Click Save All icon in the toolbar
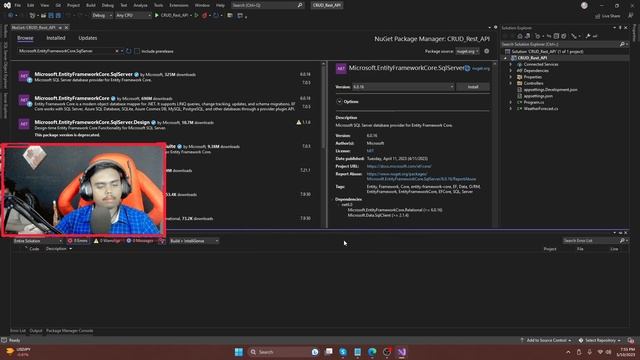The image size is (640, 360). pos(58,15)
